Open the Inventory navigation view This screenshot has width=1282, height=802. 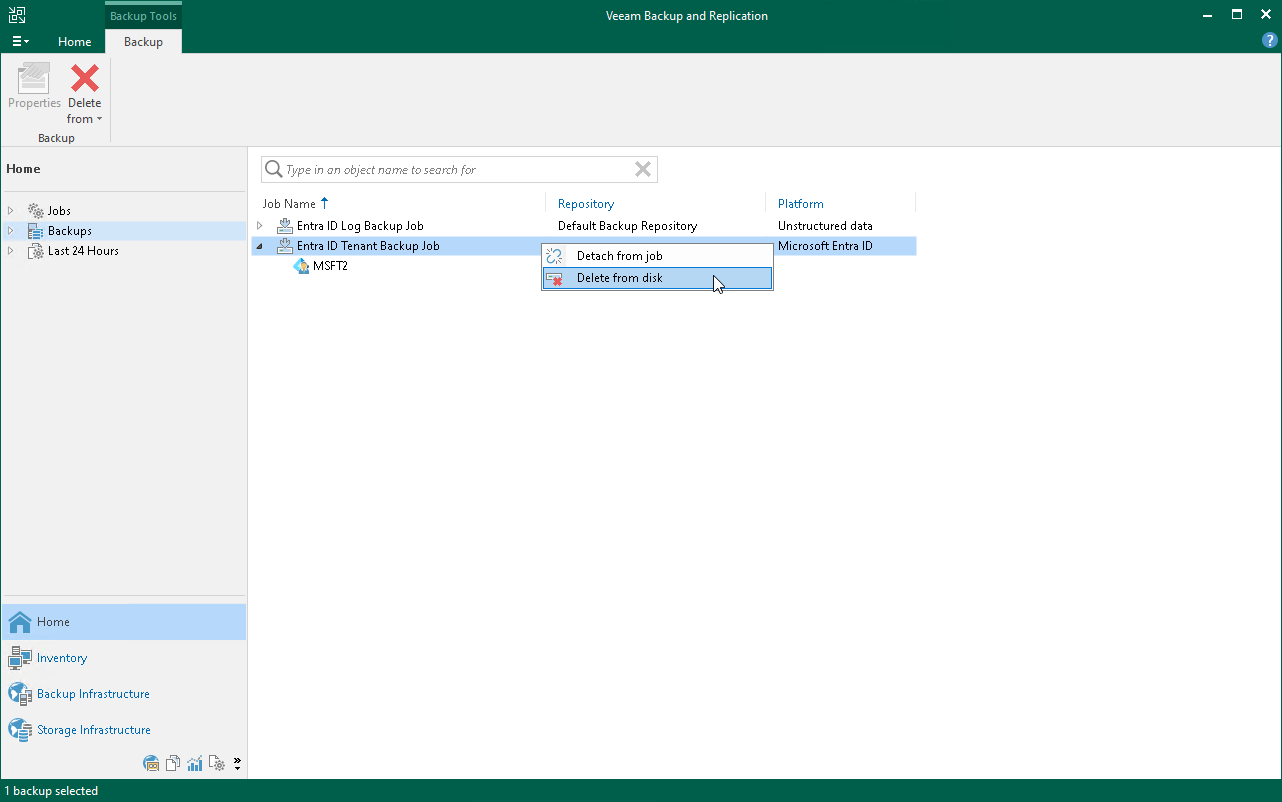(x=123, y=658)
